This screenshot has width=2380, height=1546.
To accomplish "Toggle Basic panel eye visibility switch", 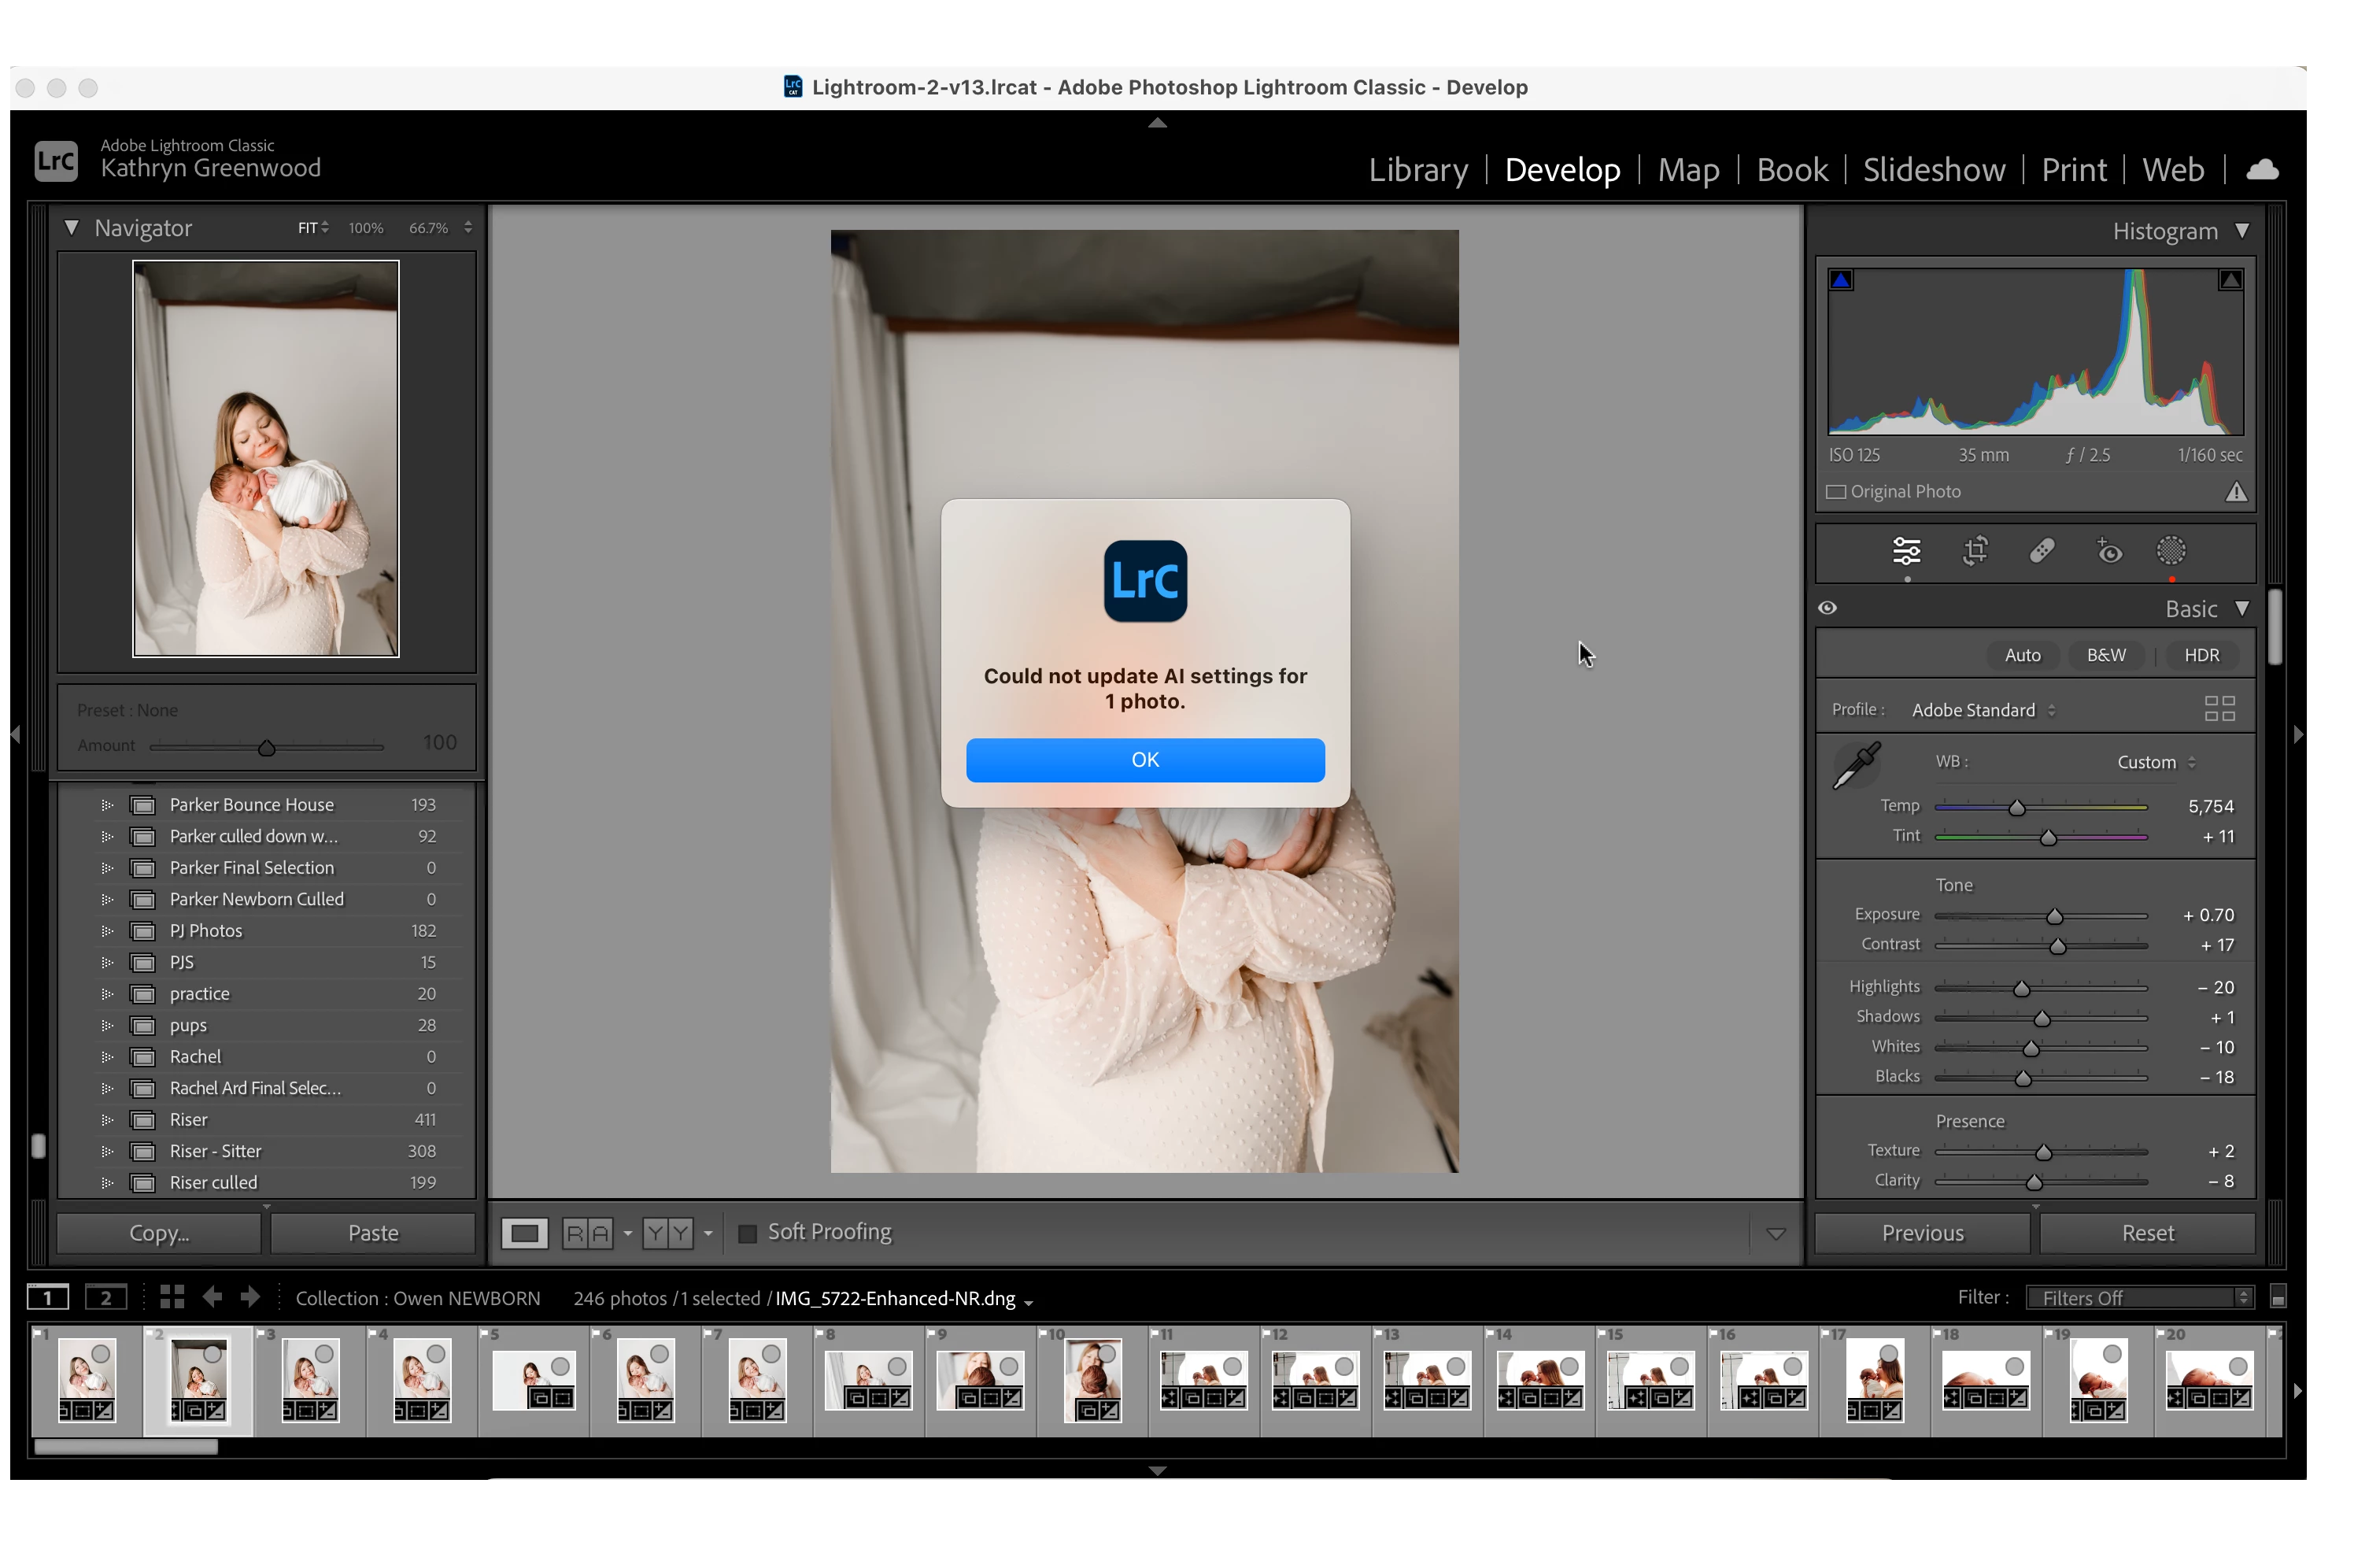I will [x=1828, y=608].
